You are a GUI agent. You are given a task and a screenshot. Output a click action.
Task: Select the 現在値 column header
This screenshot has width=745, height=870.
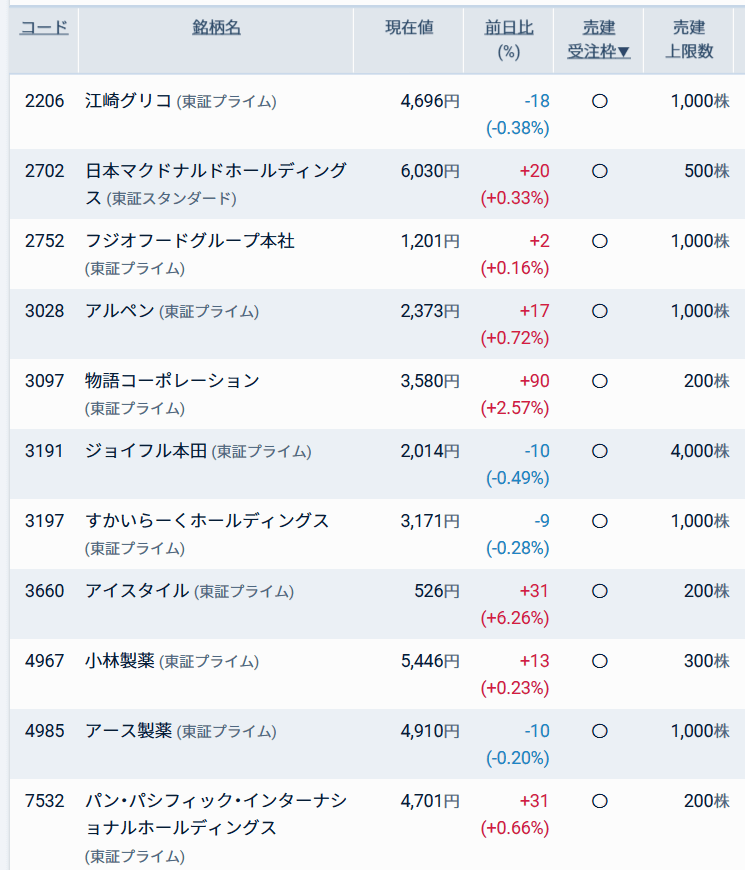coord(409,27)
